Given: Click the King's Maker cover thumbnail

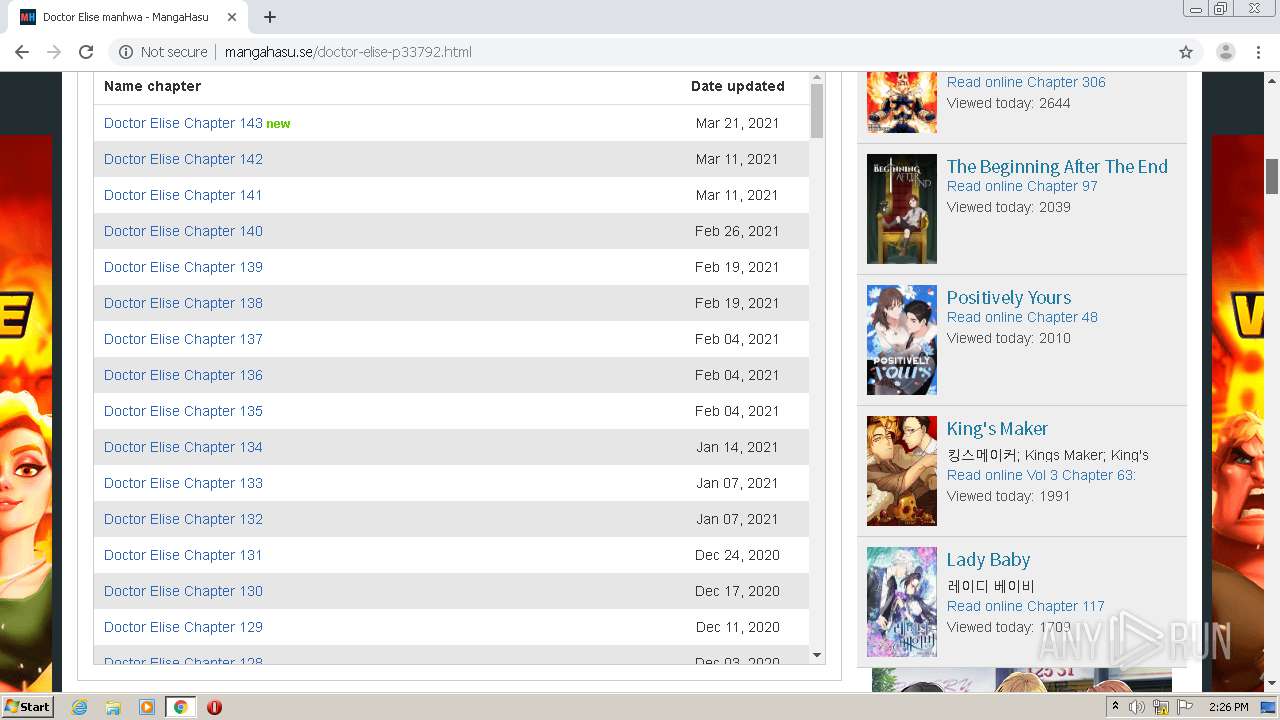Looking at the screenshot, I should (902, 471).
